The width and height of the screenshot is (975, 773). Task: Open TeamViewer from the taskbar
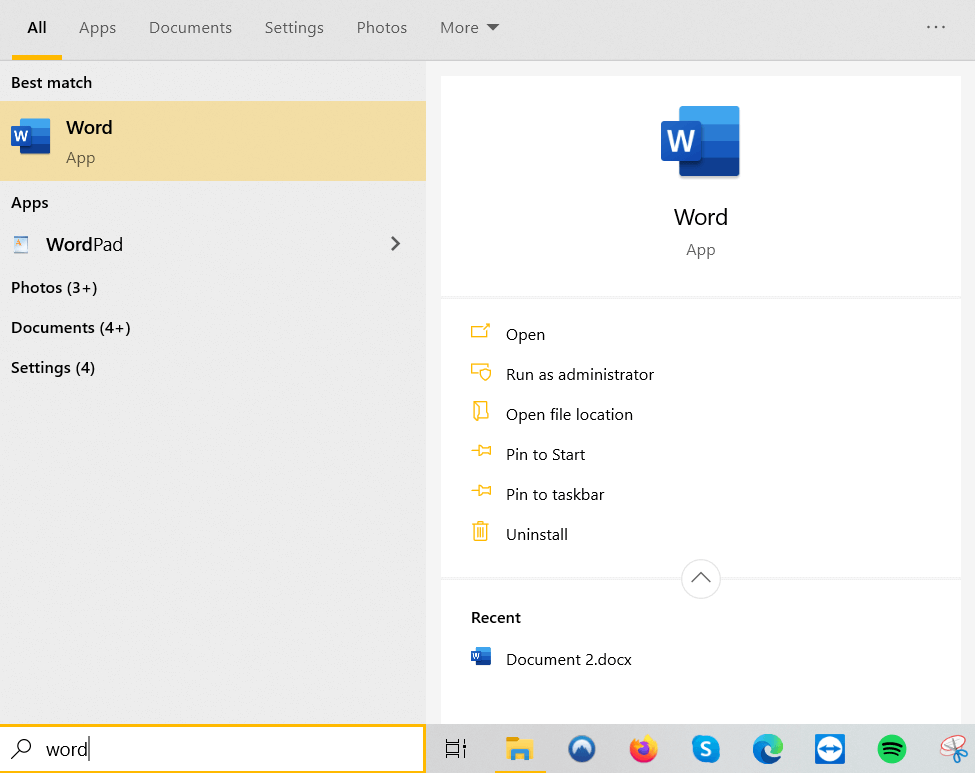click(829, 748)
